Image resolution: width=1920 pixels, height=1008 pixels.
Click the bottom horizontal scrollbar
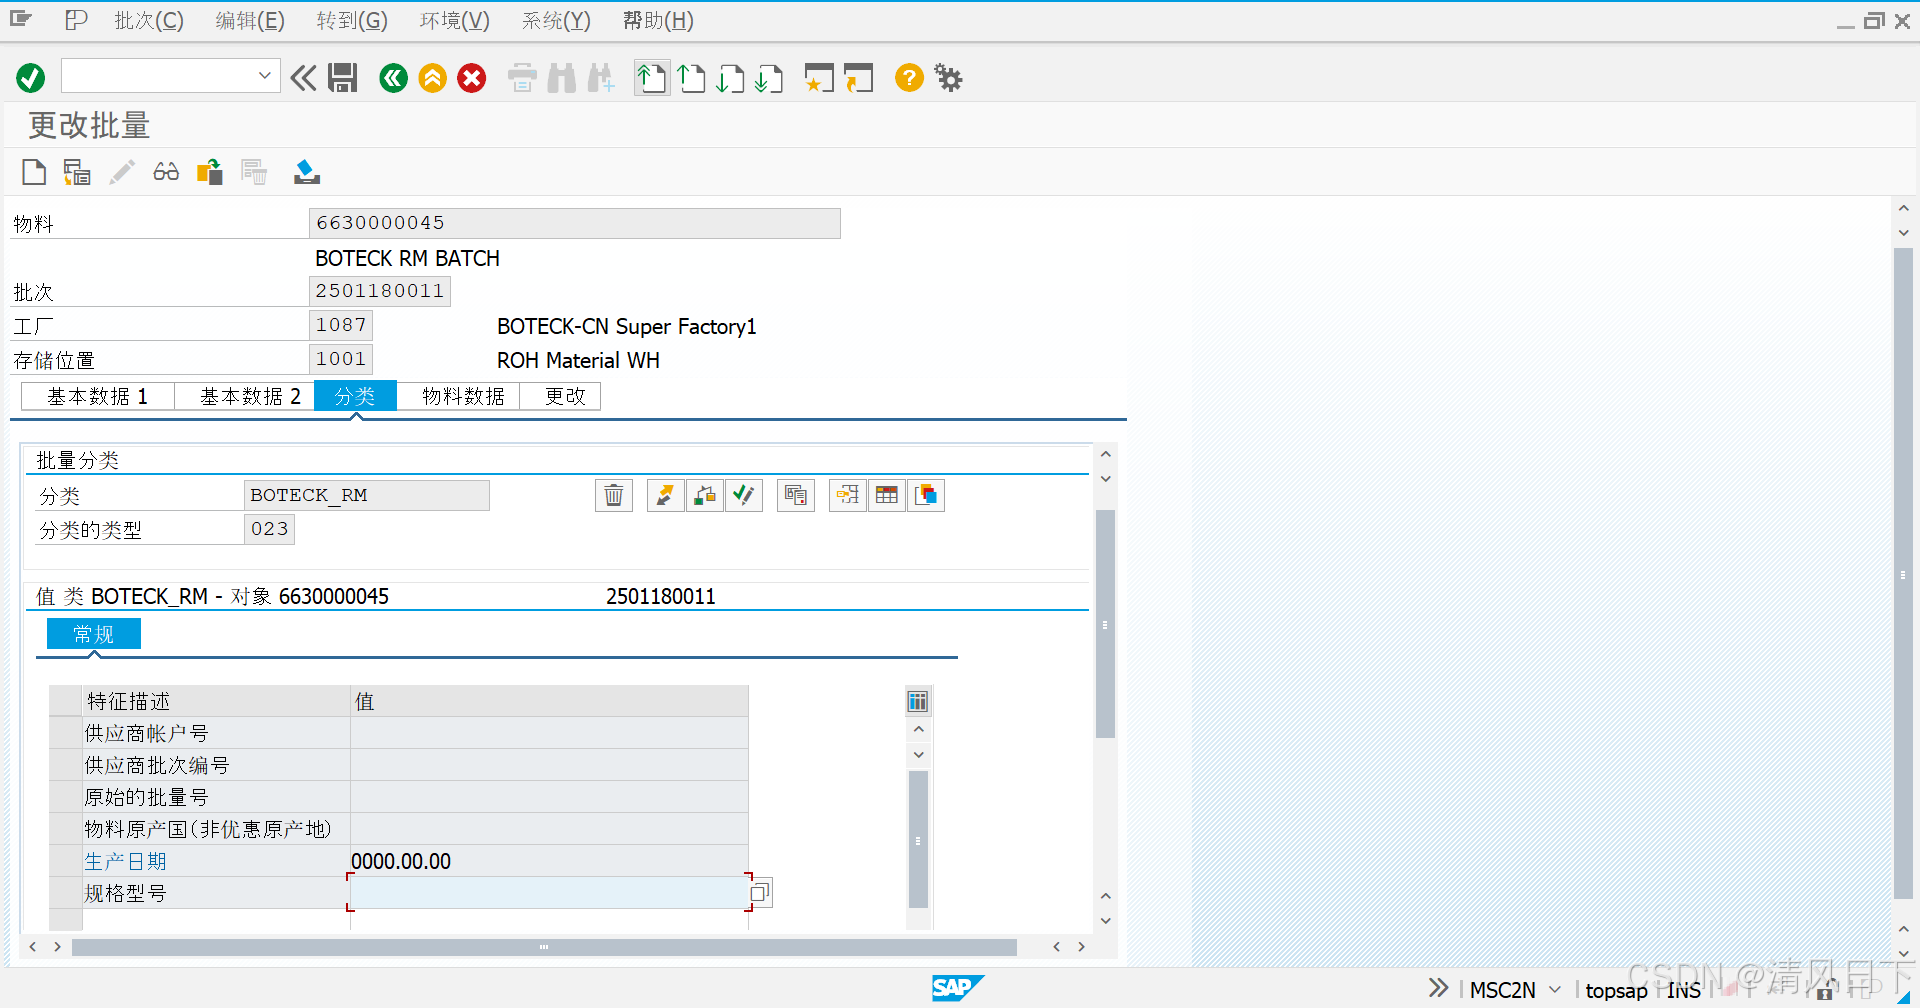pyautogui.click(x=544, y=947)
